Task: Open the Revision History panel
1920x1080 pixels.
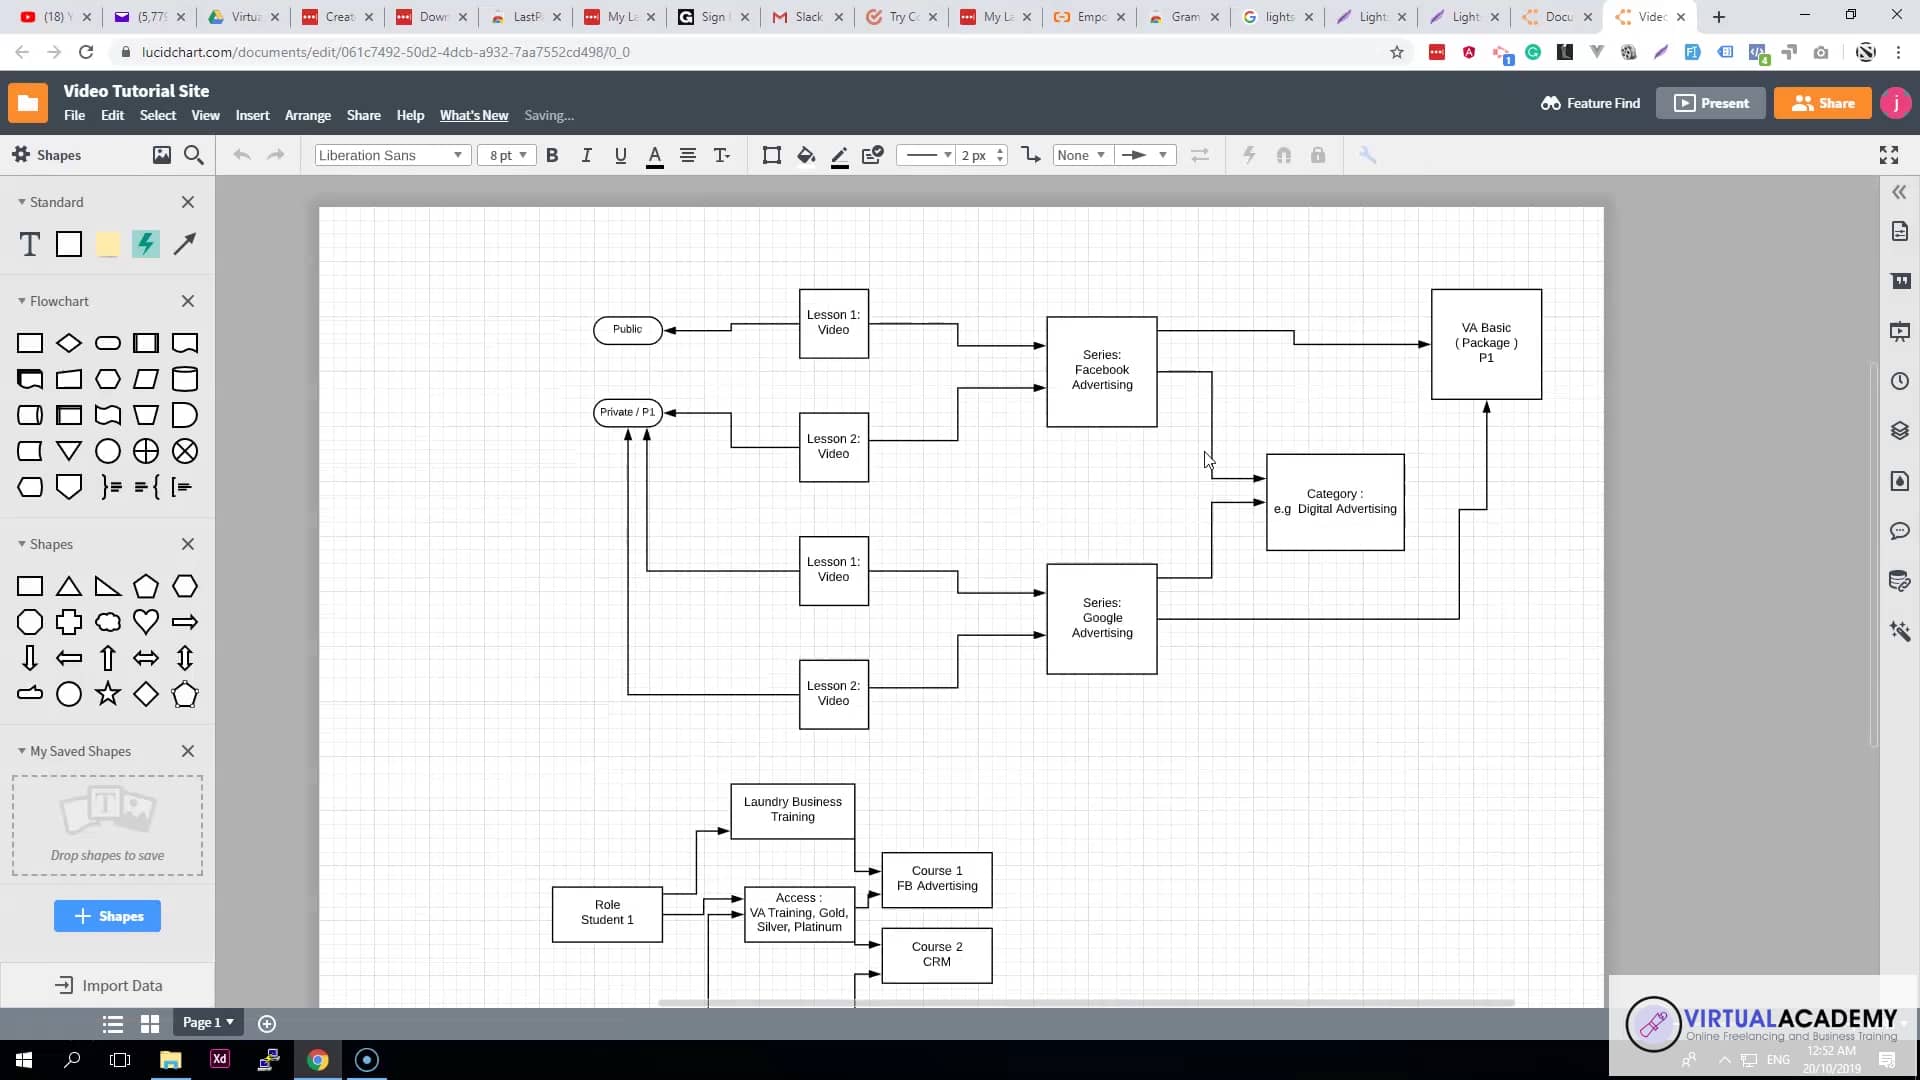Action: click(x=1901, y=381)
